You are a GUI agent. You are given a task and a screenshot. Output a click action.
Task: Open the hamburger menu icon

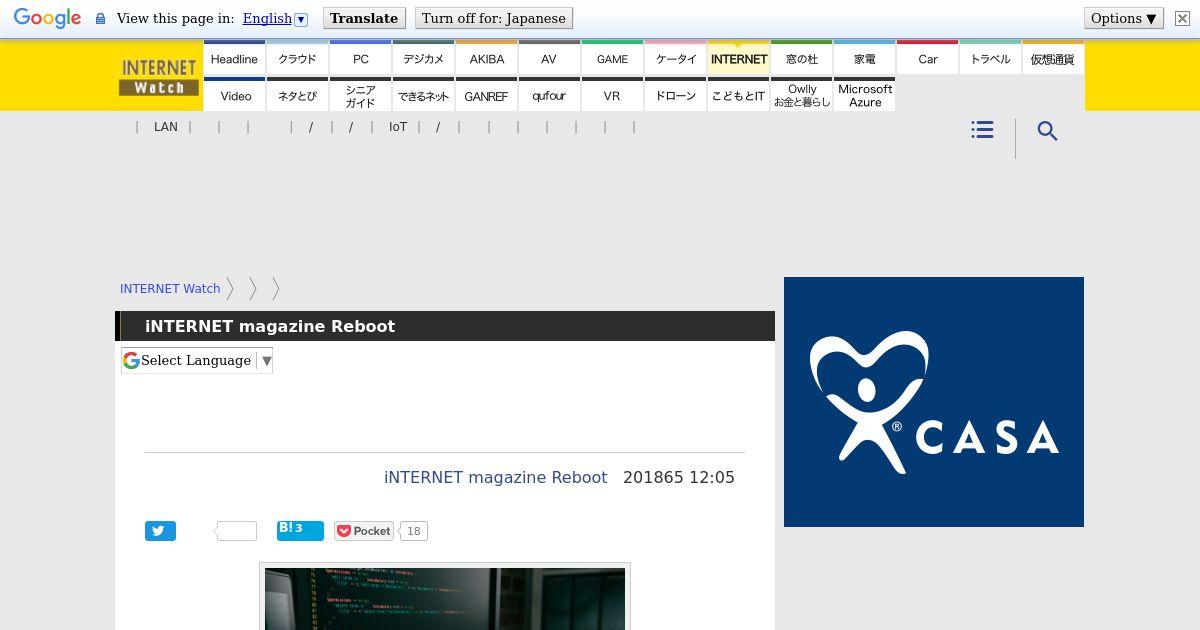(982, 130)
